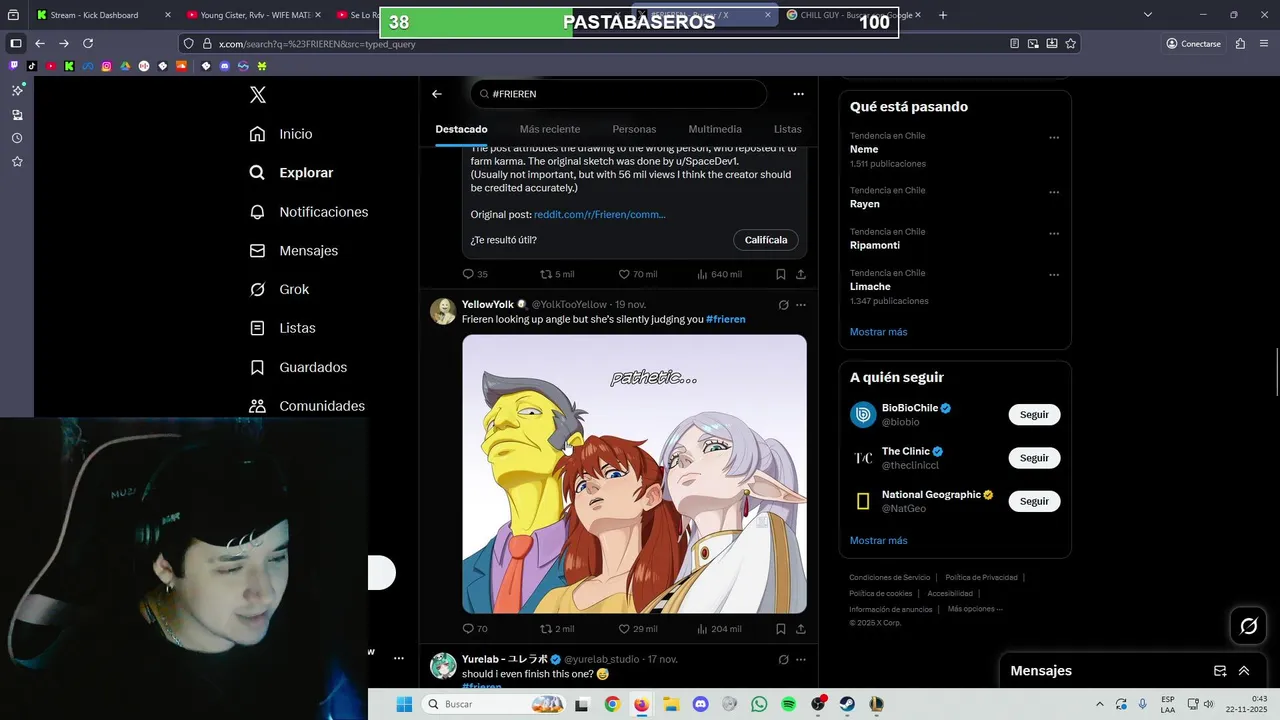Viewport: 1280px width, 720px height.
Task: Like YellowYolk post with 29 mil likes
Action: coord(638,629)
